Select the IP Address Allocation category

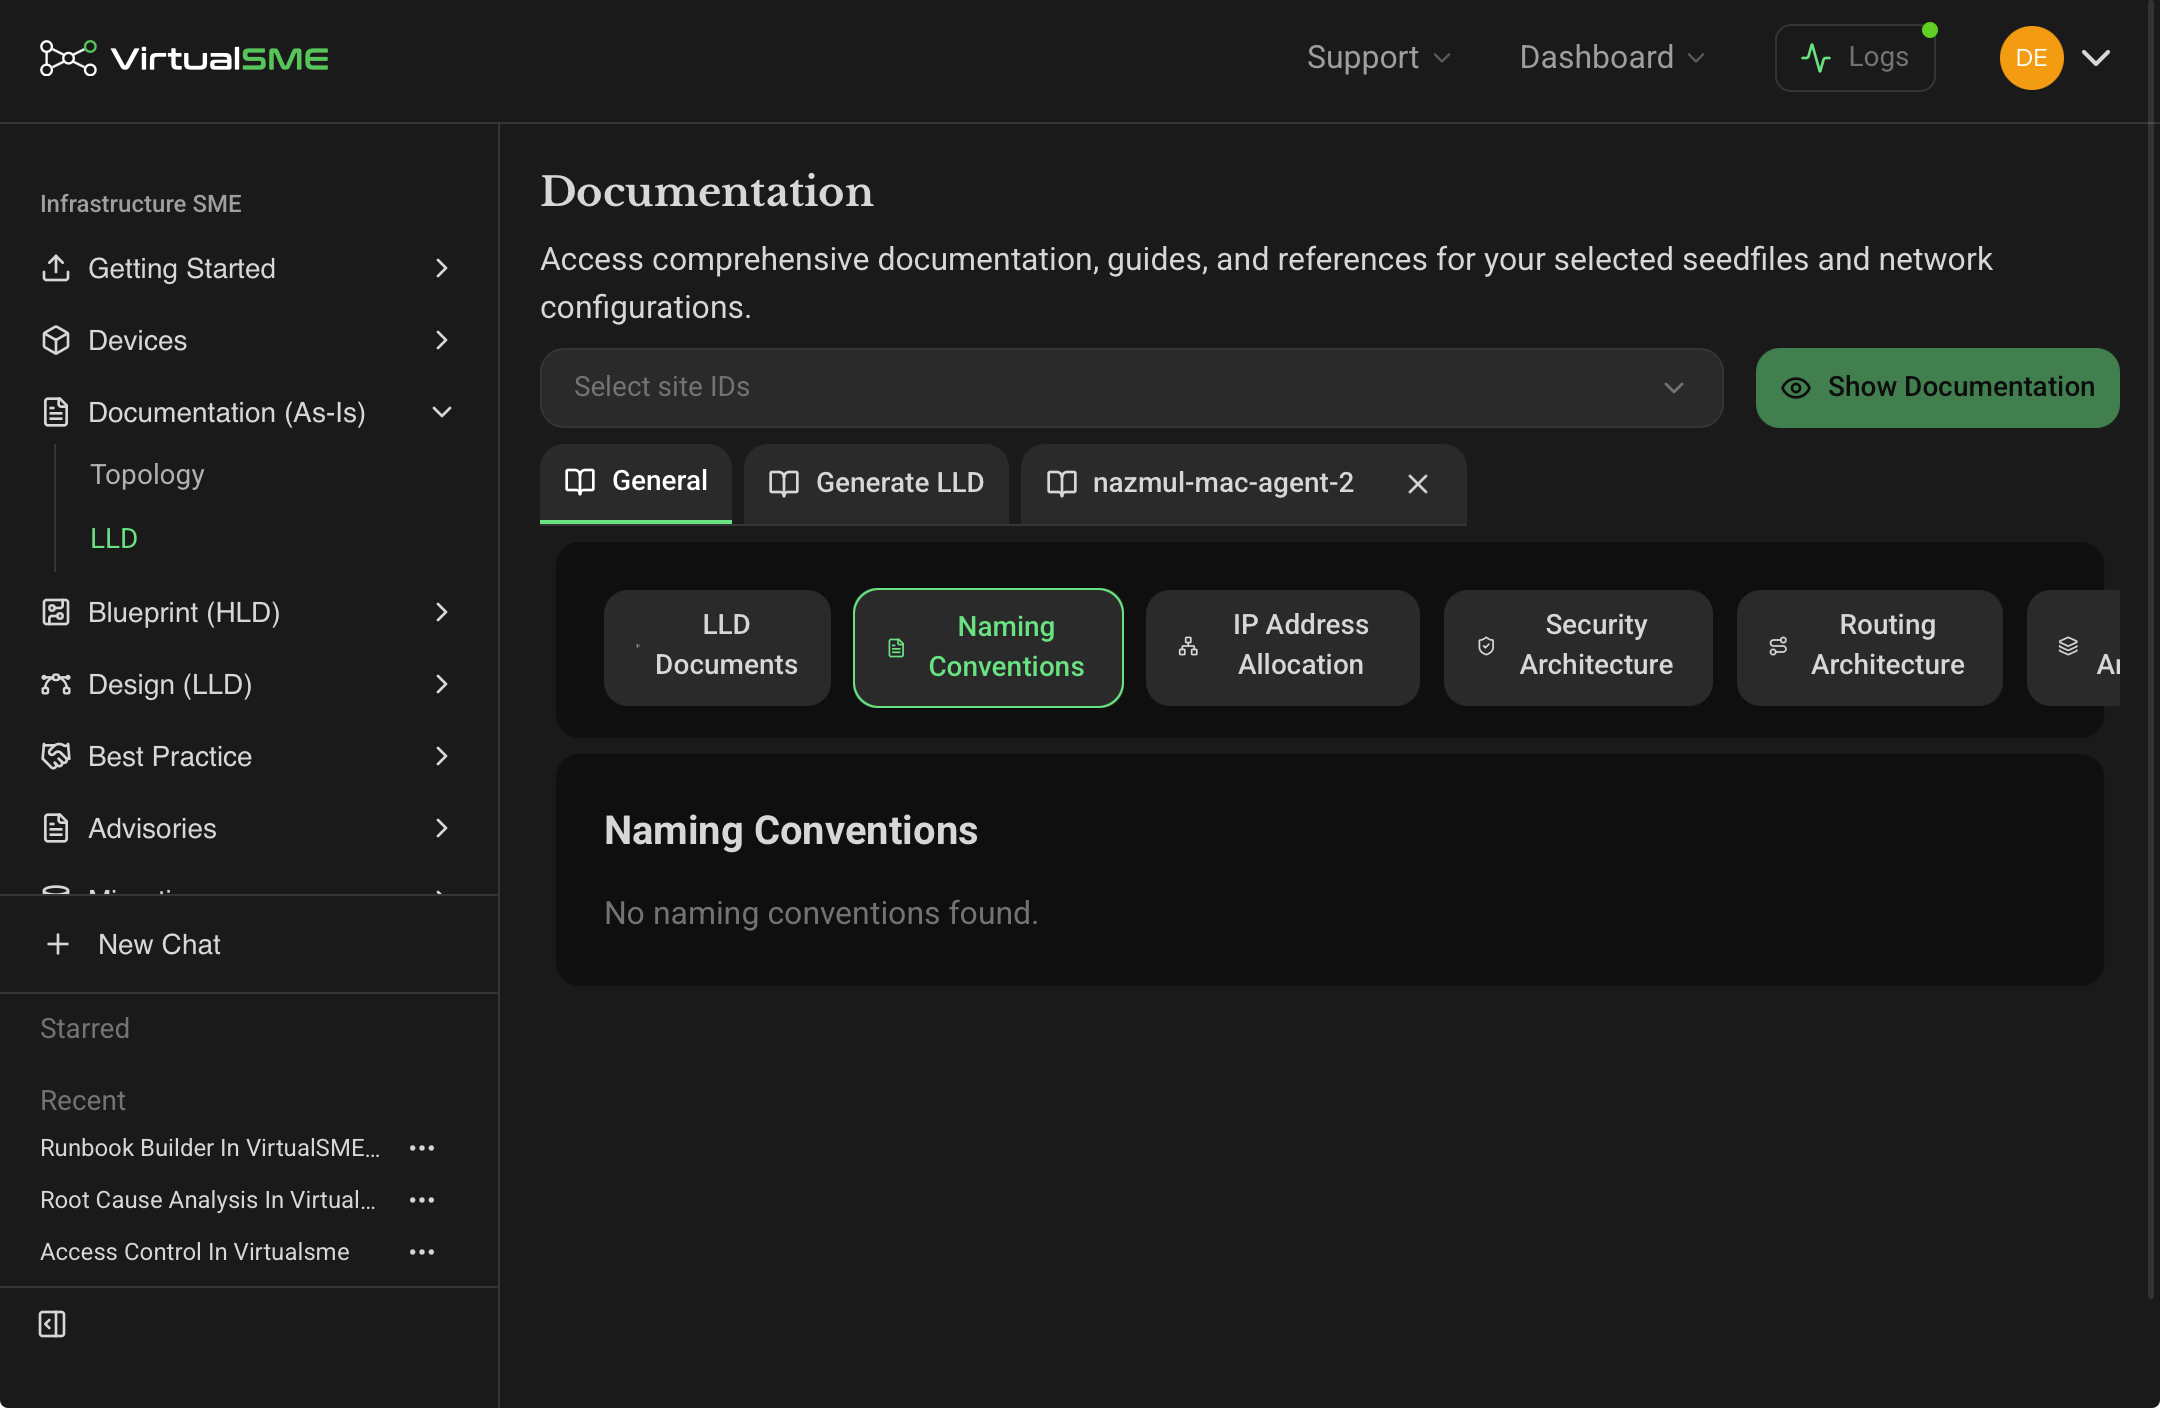[x=1282, y=647]
